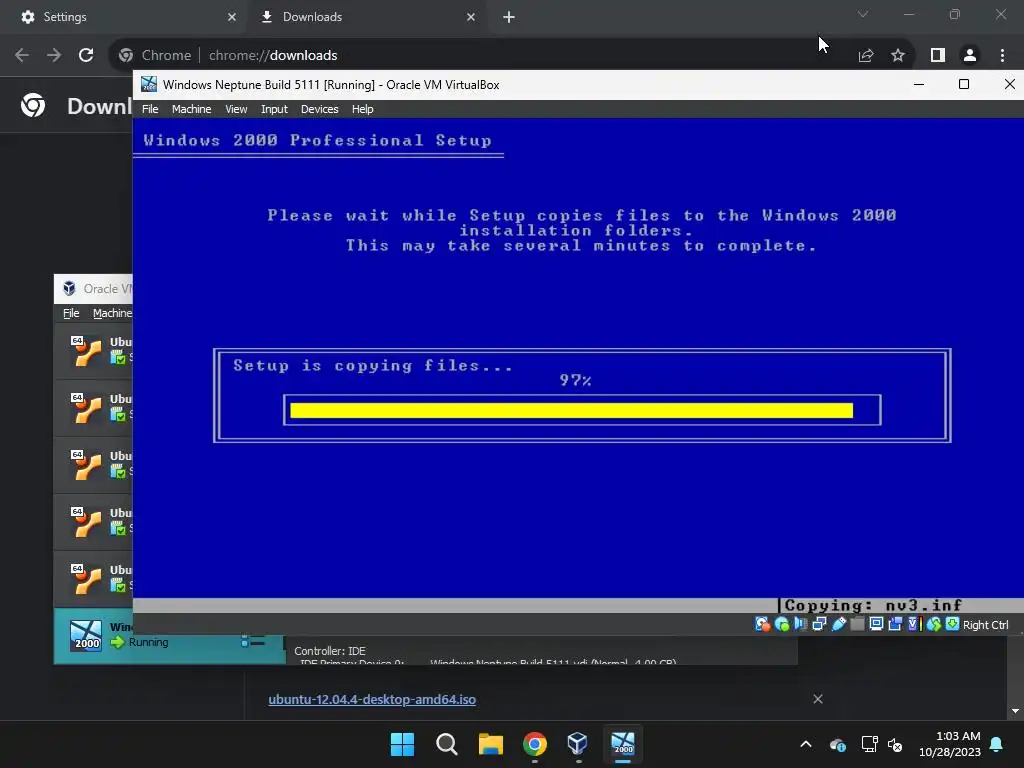The width and height of the screenshot is (1024, 768).
Task: Close the Downloads tab in Chrome
Action: 471,17
